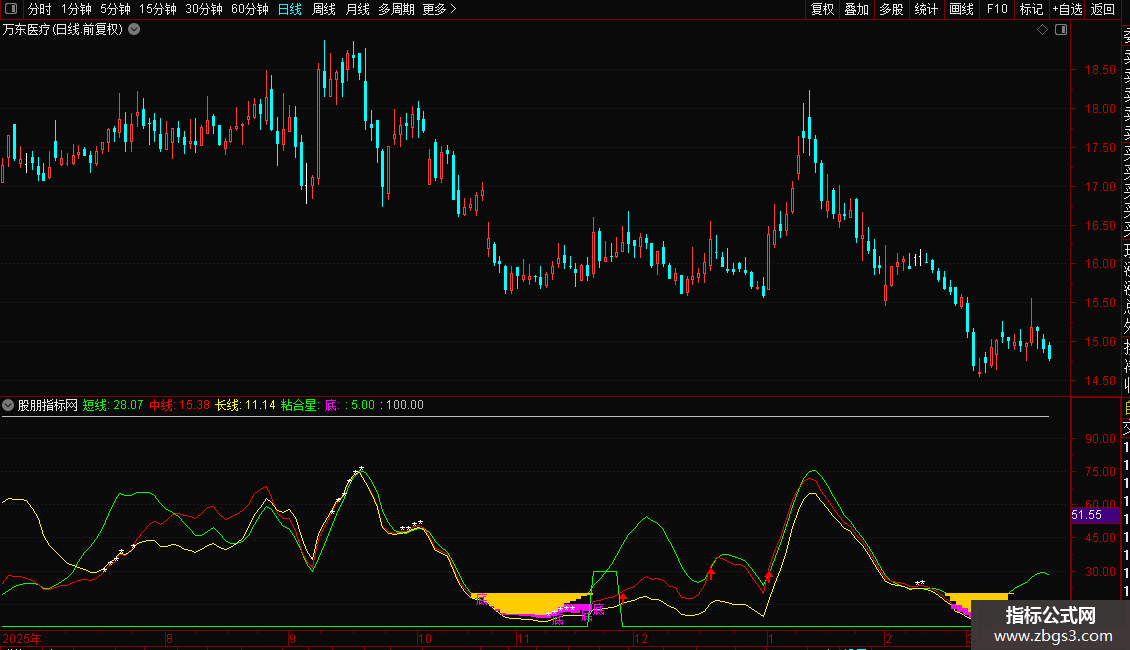Open the 画线 drawing tools
Image resolution: width=1130 pixels, height=650 pixels.
point(961,10)
